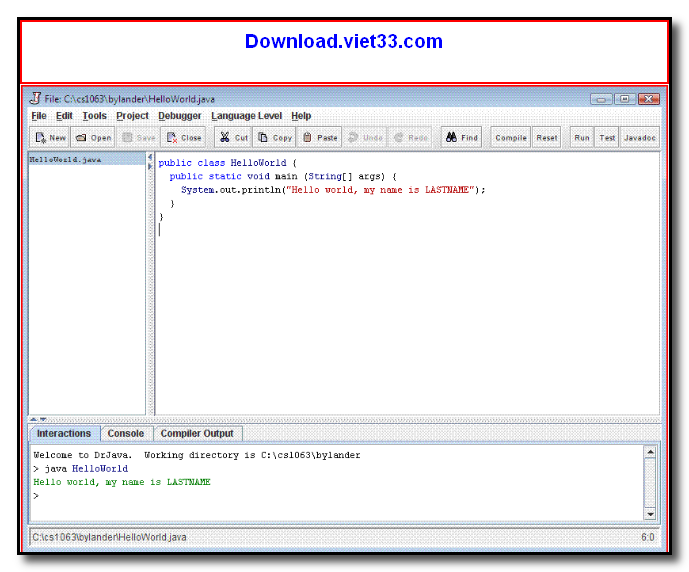Click the Undo toolbar button
This screenshot has width=689, height=572.
(x=365, y=138)
